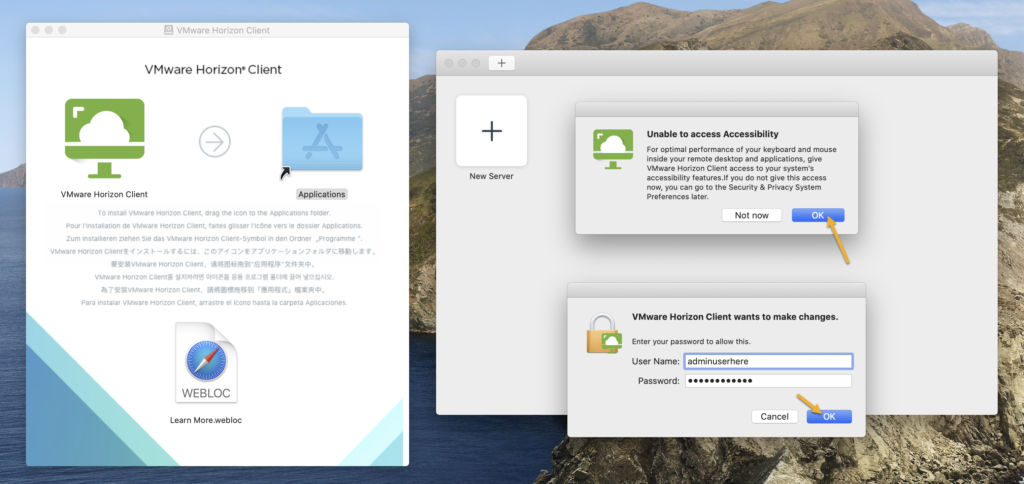This screenshot has width=1024, height=484.
Task: Focus the User Name input field
Action: click(768, 361)
